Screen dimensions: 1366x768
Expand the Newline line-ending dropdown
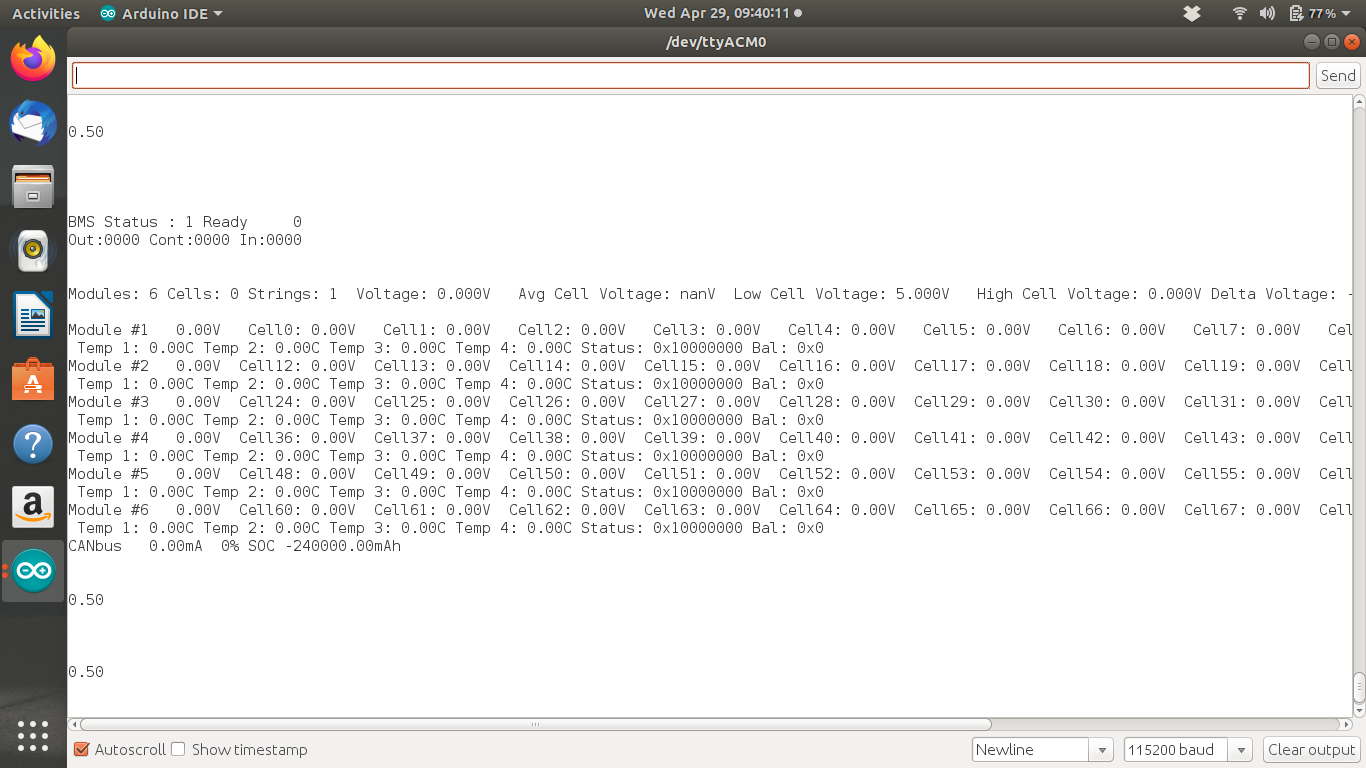click(1042, 750)
